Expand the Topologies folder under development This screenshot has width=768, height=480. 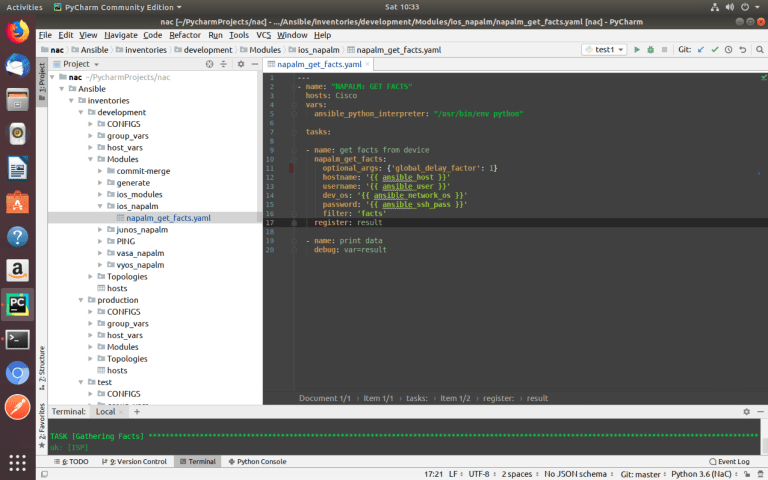(x=91, y=277)
